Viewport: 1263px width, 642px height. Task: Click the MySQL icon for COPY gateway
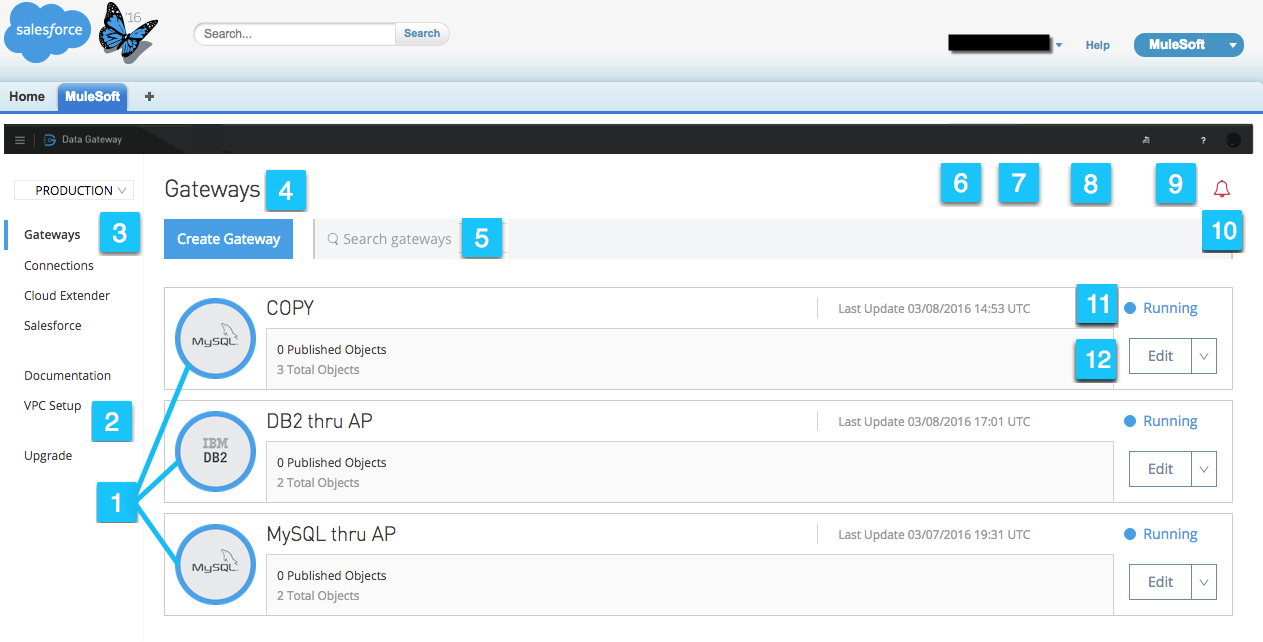click(x=215, y=340)
